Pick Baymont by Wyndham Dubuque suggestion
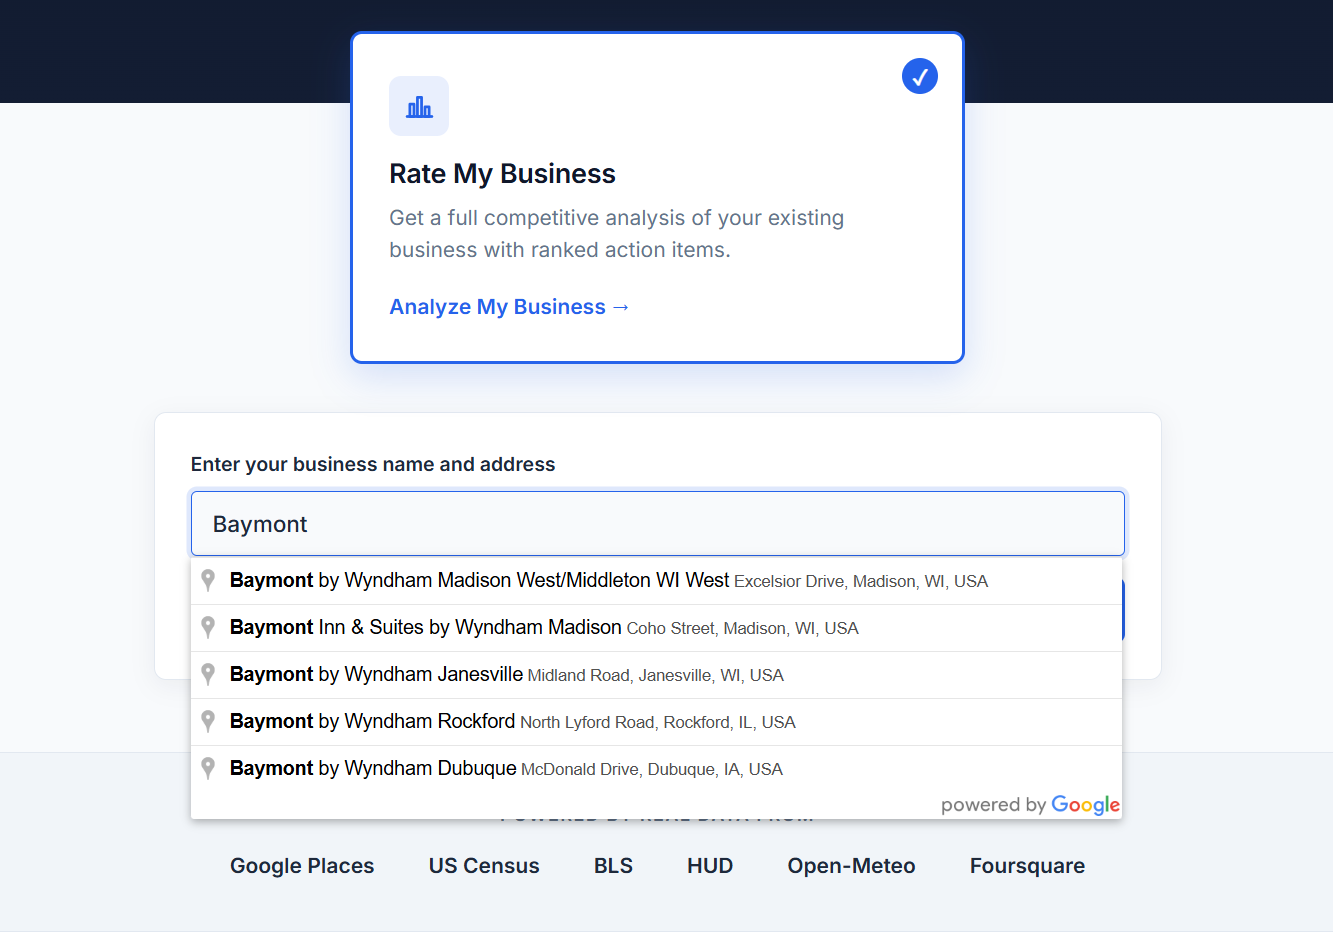Image resolution: width=1333 pixels, height=933 pixels. coord(656,769)
